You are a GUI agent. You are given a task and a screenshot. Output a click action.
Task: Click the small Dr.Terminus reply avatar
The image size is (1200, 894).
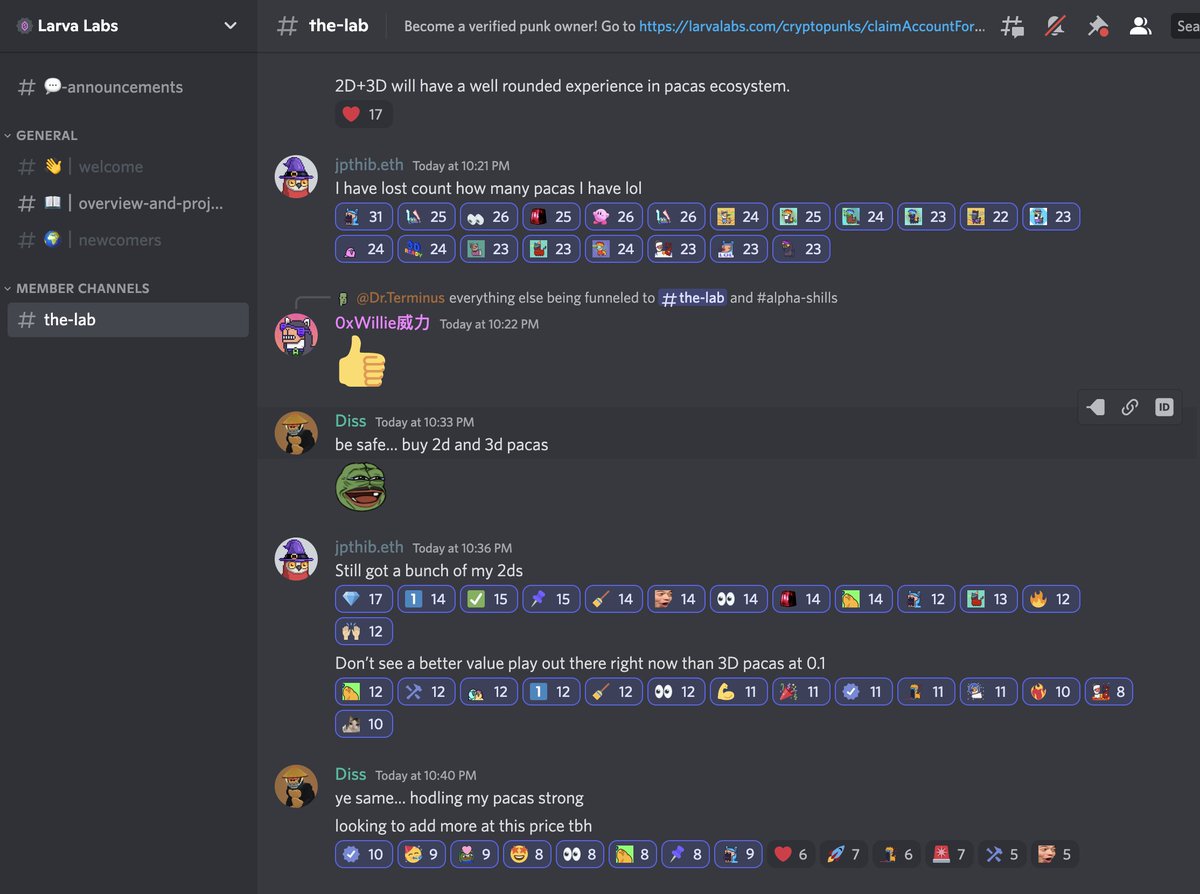tap(343, 298)
